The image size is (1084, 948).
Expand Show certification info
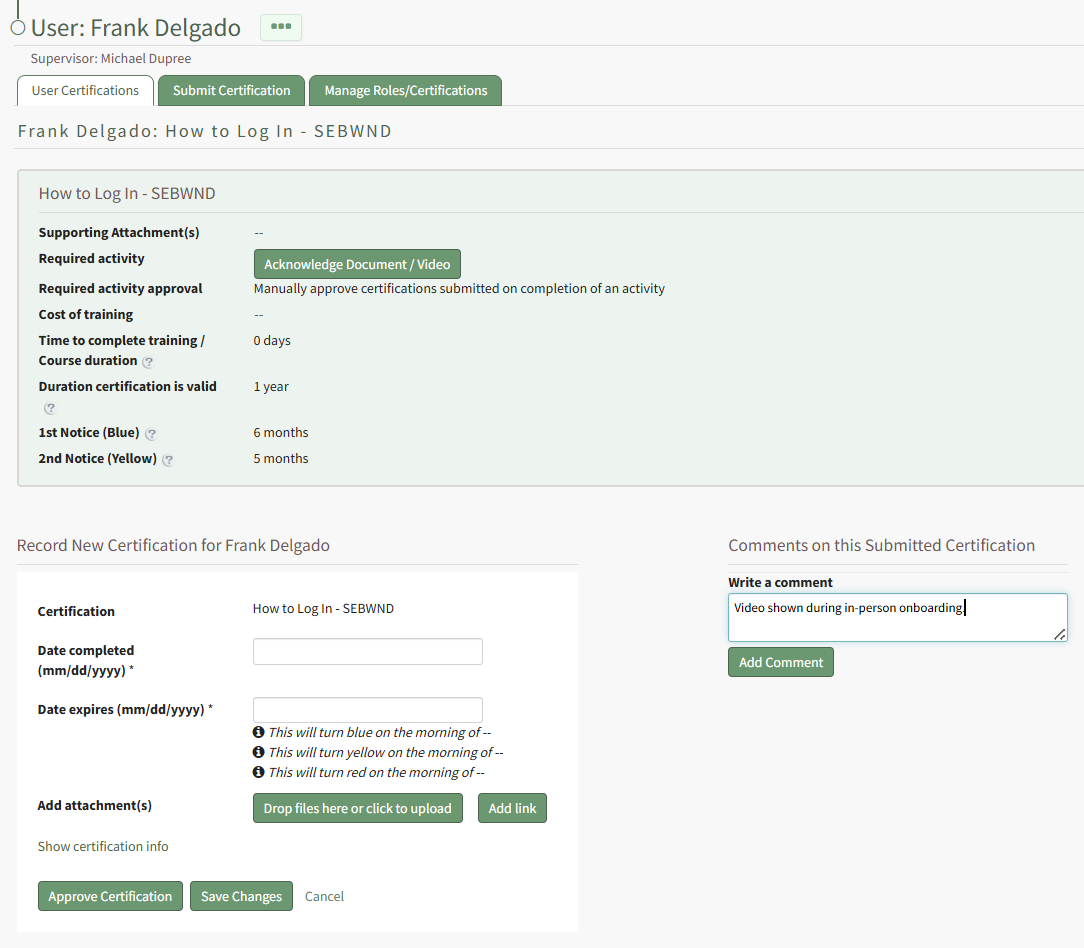[103, 846]
